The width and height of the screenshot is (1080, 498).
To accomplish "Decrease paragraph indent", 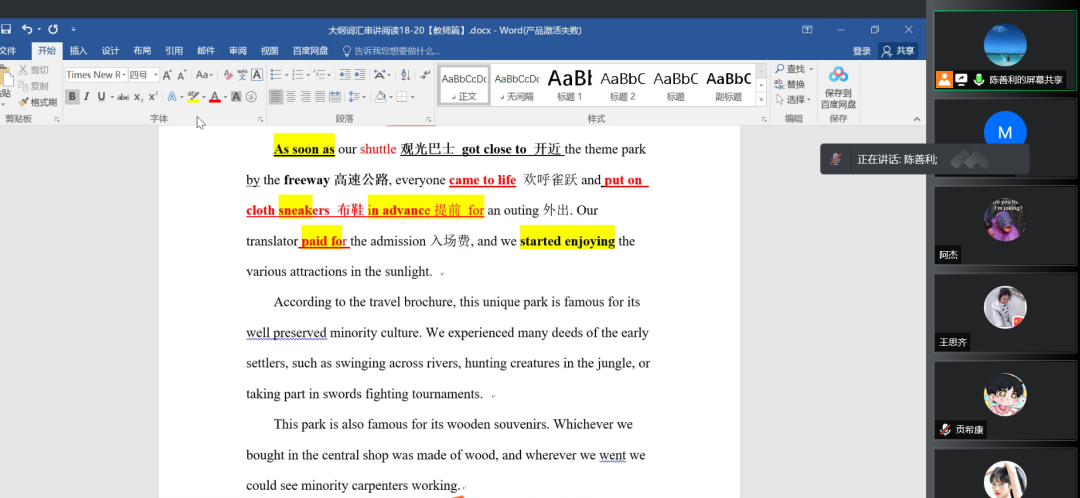I will 345,74.
